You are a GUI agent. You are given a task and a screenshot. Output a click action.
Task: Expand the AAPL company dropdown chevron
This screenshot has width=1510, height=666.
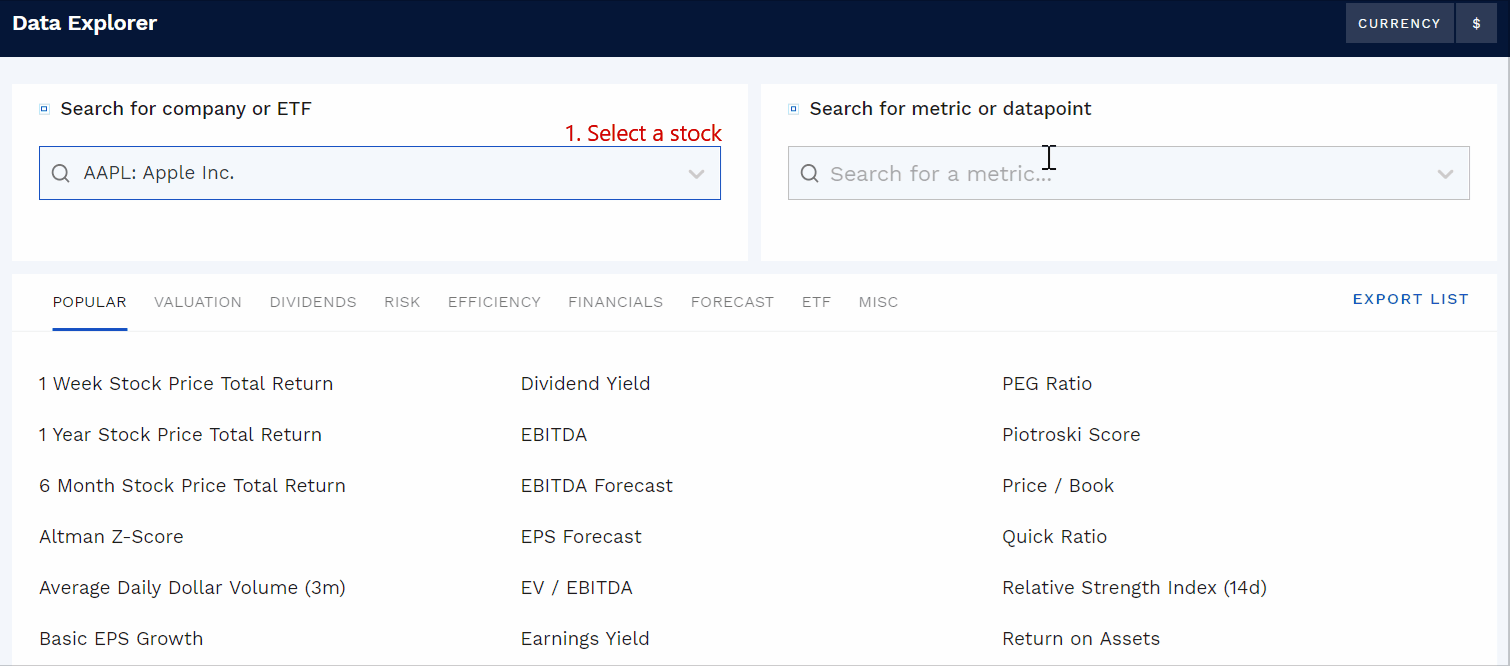pos(696,174)
